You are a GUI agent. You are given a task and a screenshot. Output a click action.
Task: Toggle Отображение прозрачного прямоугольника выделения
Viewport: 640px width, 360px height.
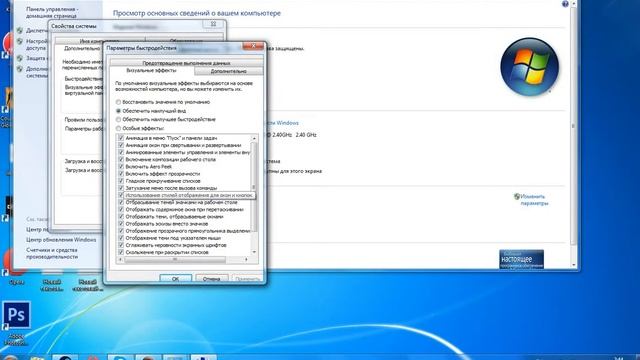(x=121, y=231)
